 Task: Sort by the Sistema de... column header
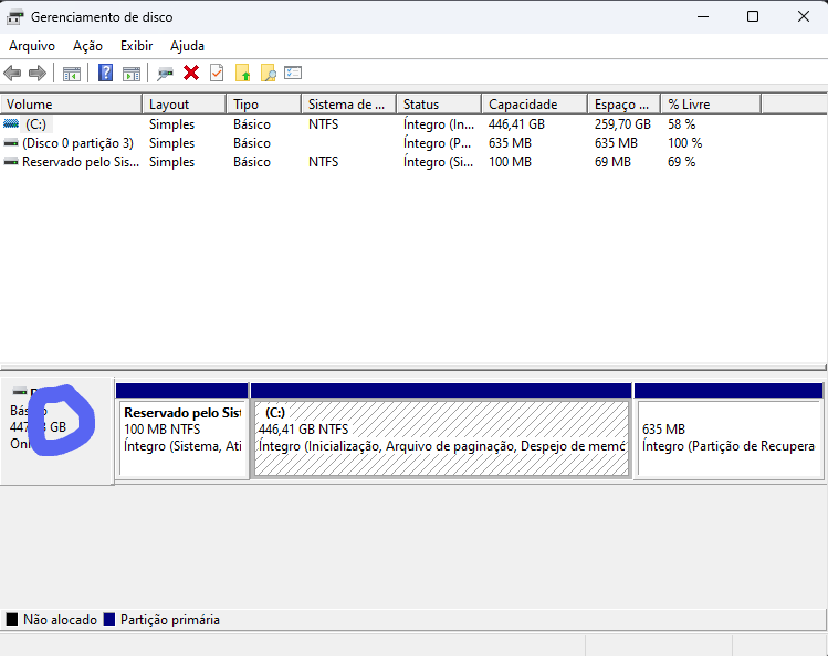(x=349, y=104)
